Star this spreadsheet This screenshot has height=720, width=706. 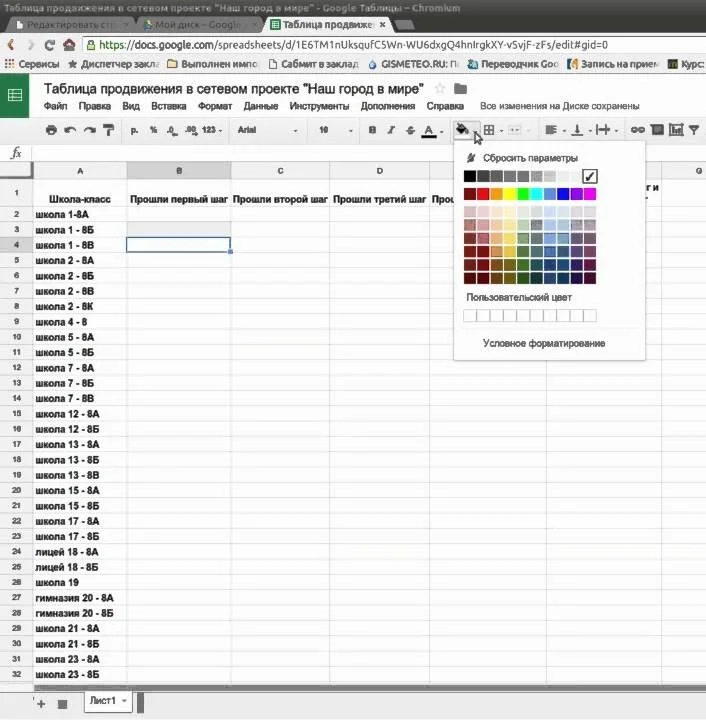coord(440,88)
